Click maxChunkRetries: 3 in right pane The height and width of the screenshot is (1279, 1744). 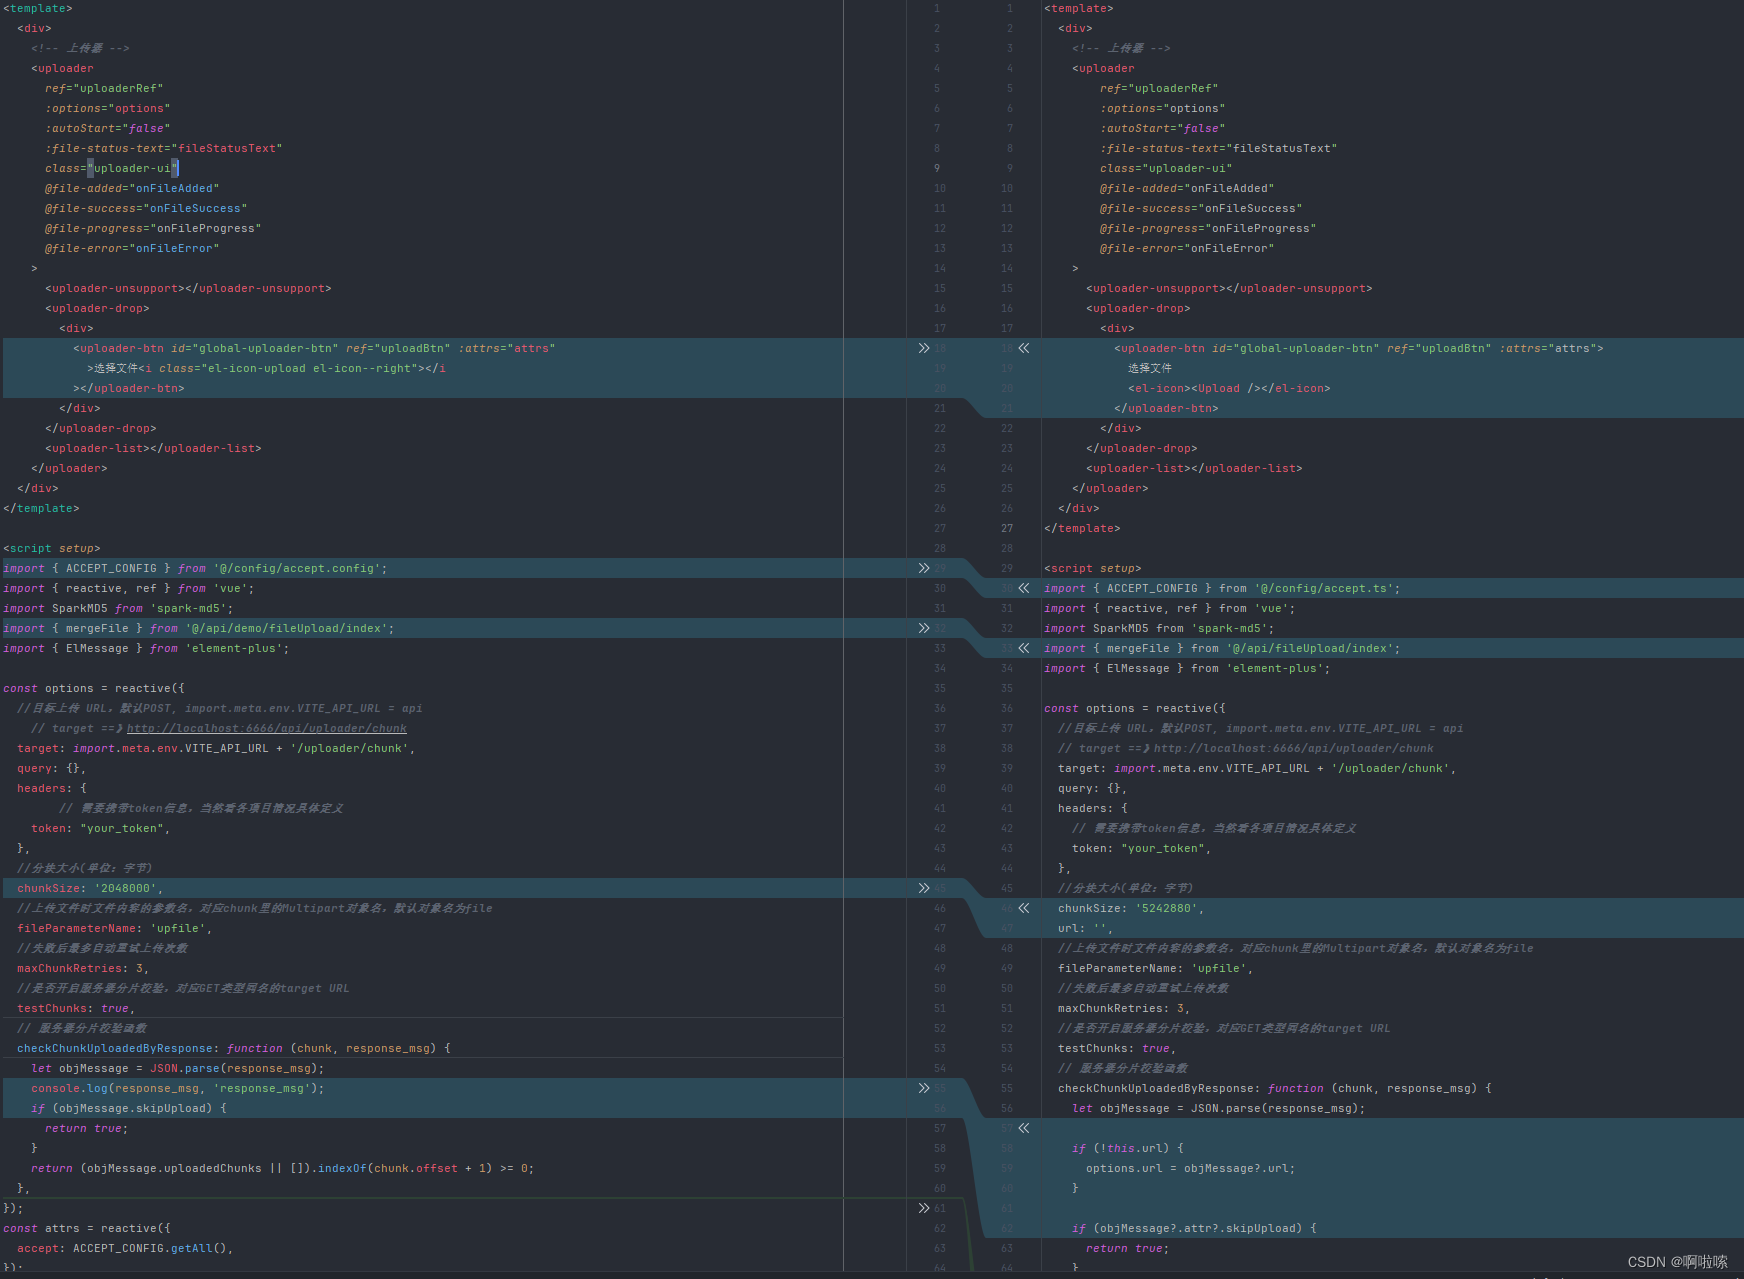click(x=1124, y=1008)
